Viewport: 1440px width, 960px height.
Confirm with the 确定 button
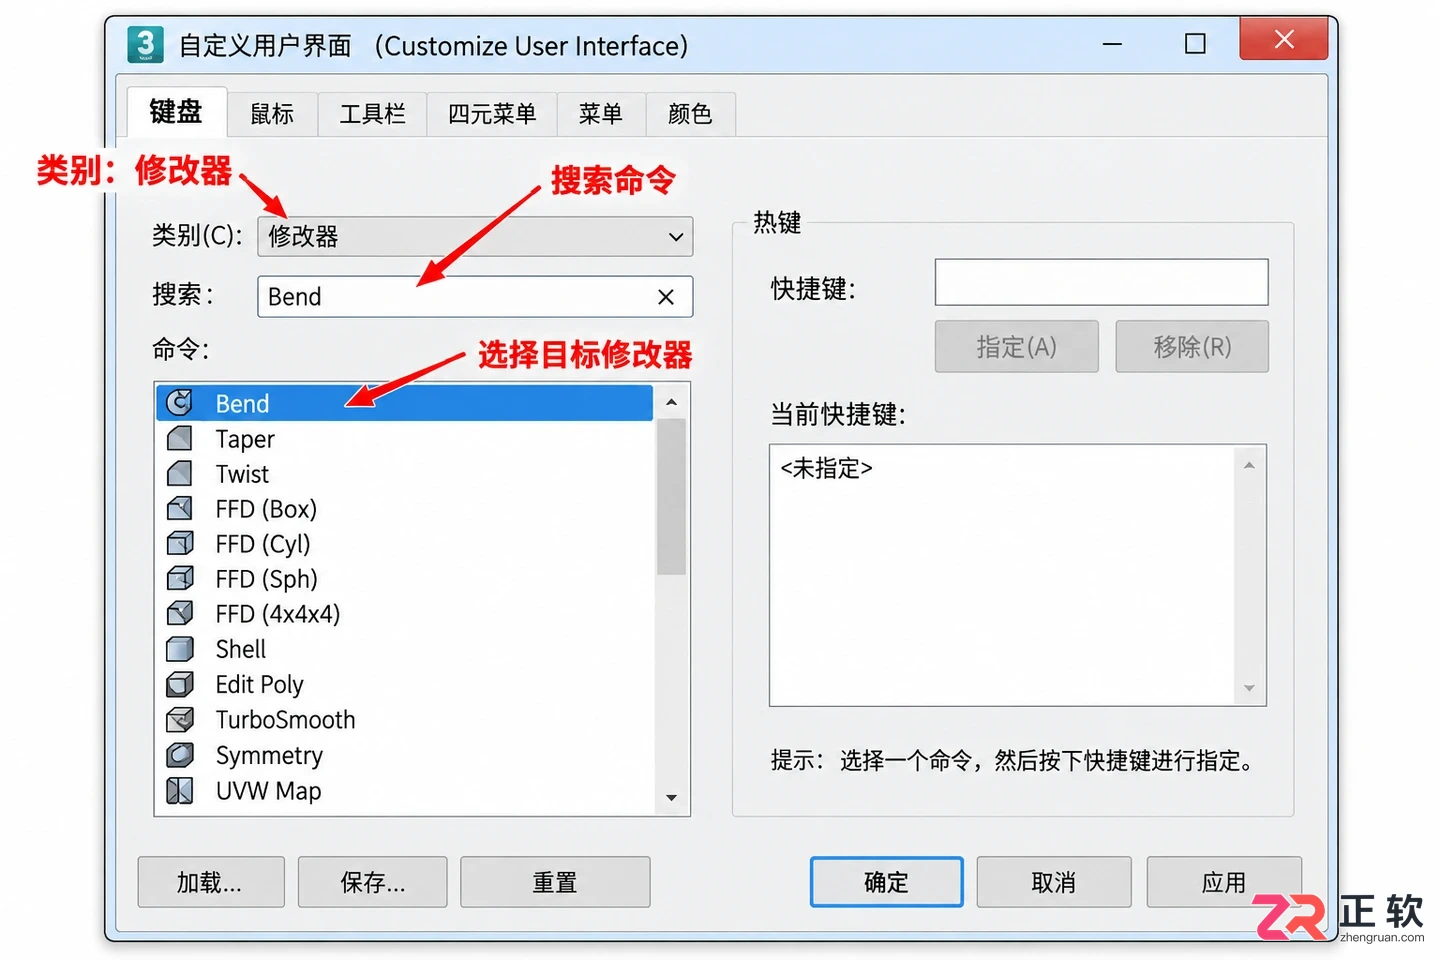coord(886,882)
